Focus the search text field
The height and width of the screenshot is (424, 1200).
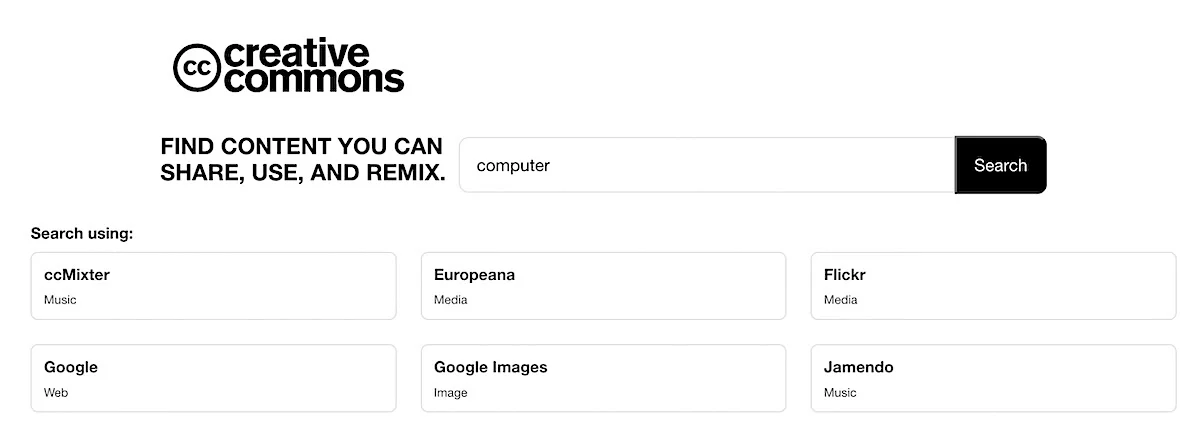707,165
